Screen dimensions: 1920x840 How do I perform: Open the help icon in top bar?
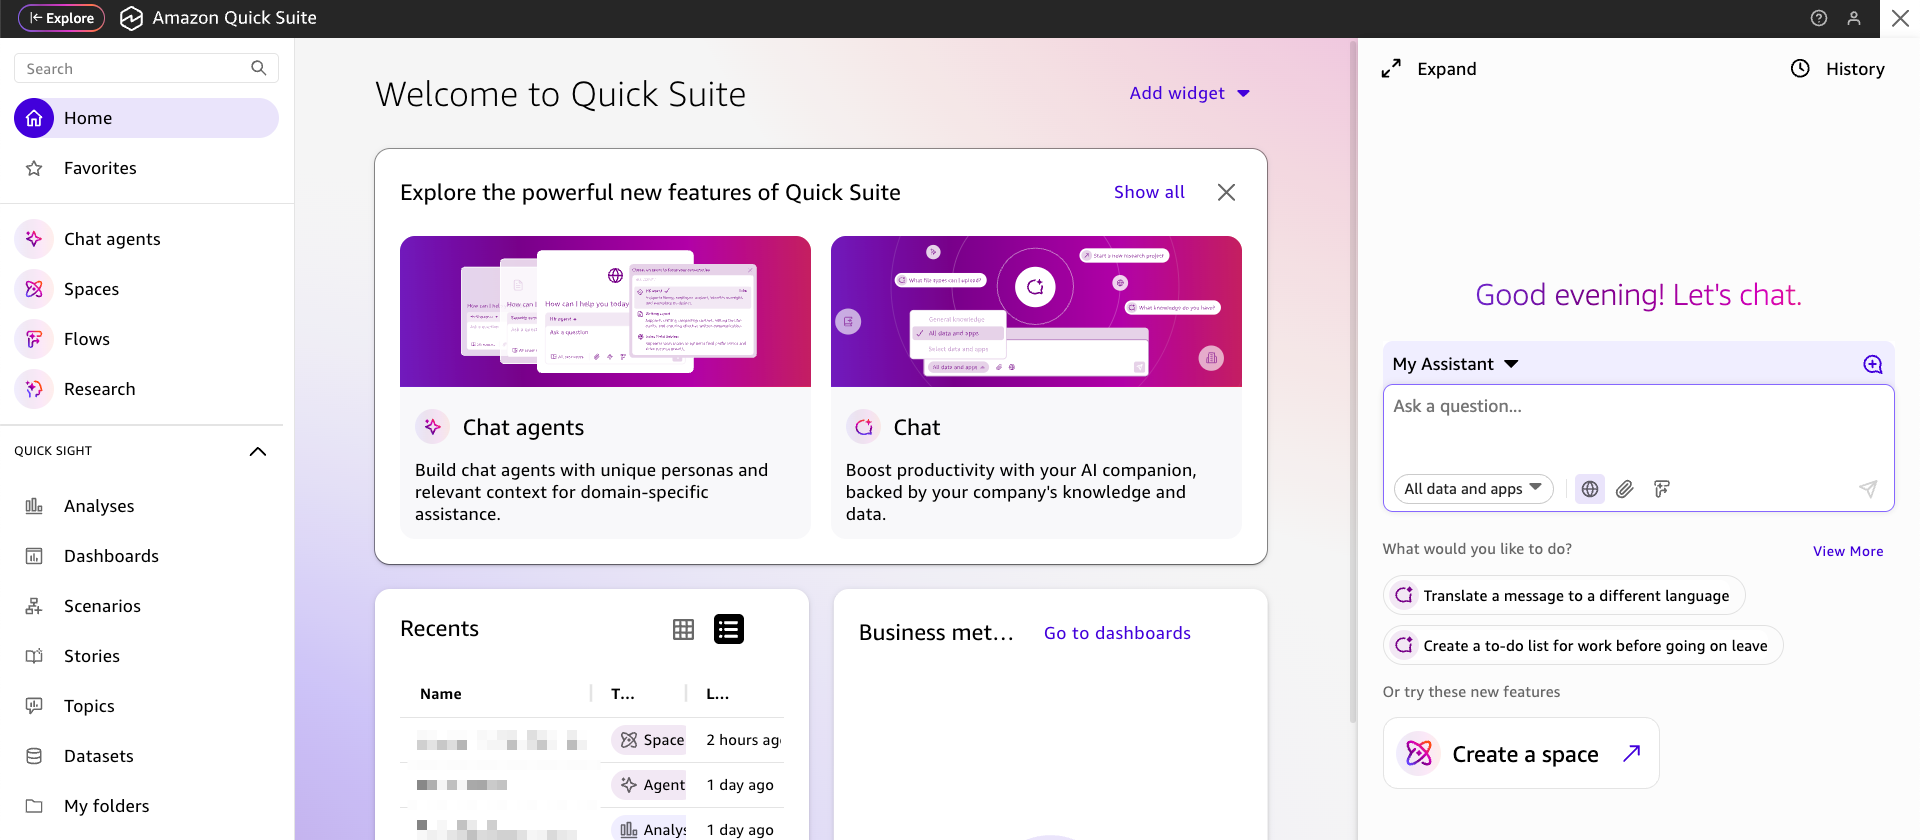(x=1819, y=18)
